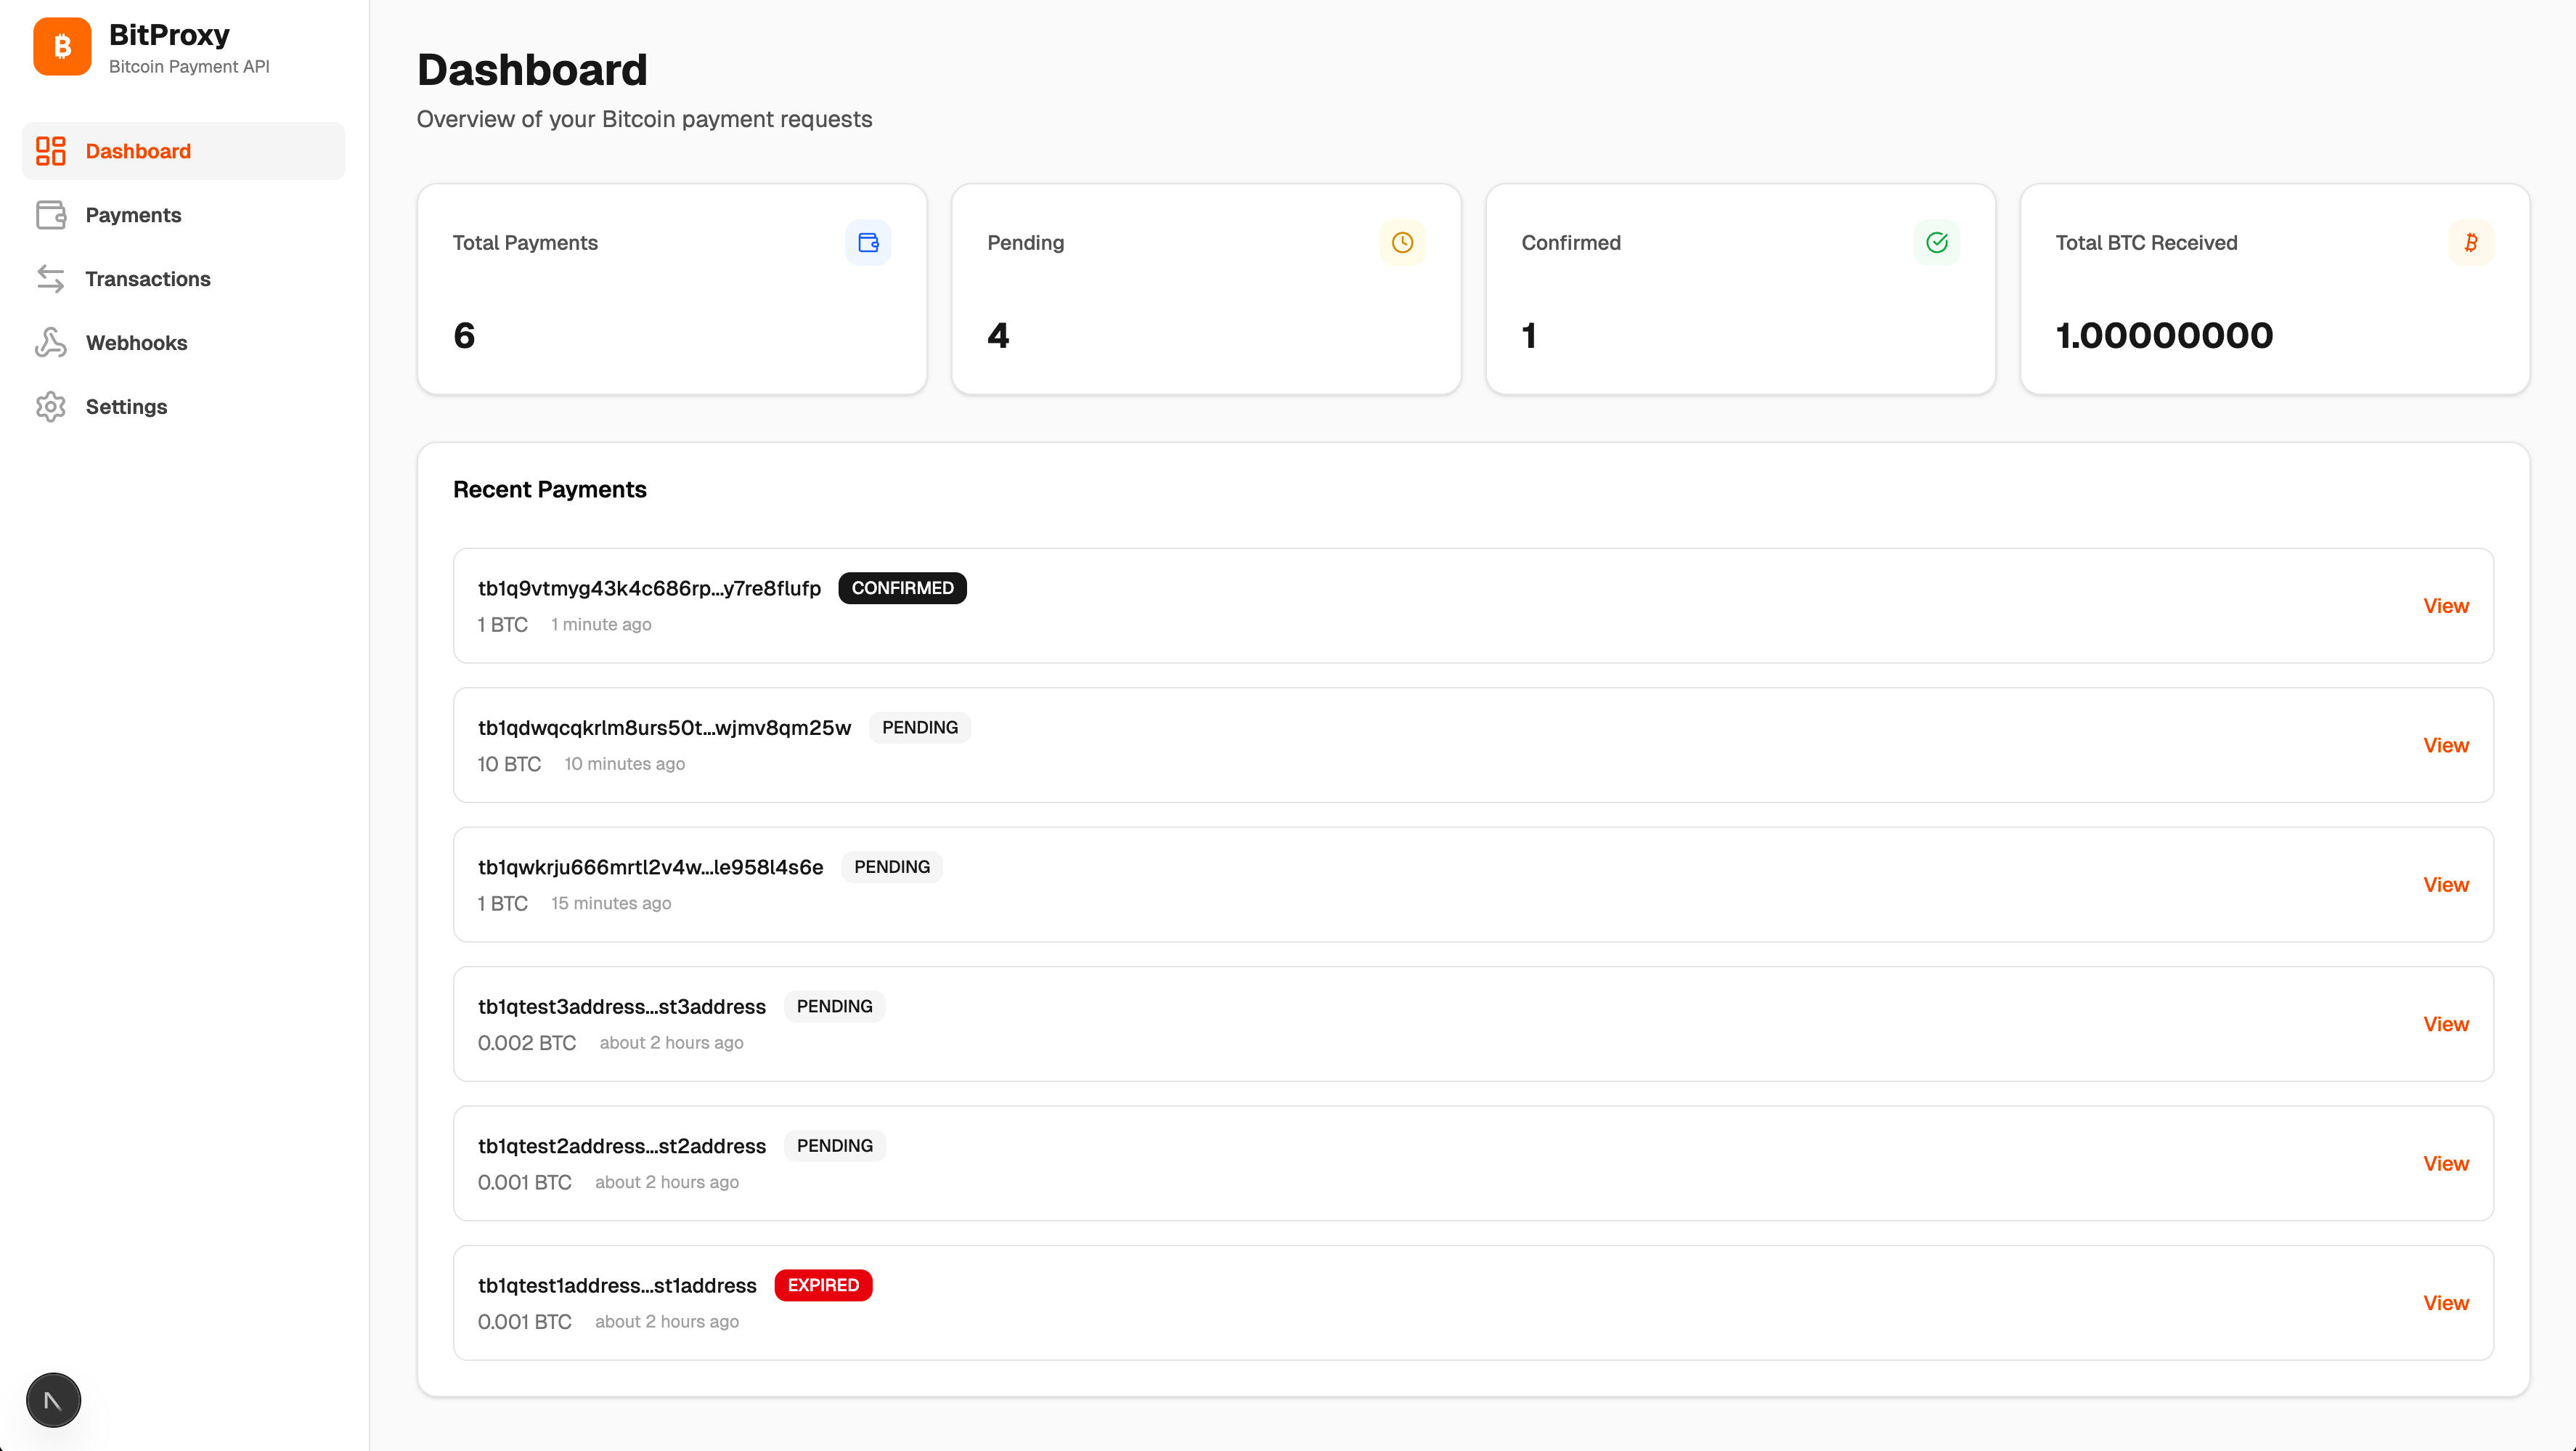The width and height of the screenshot is (2576, 1451).
Task: Click the Webhooks sidebar icon
Action: pos(51,343)
